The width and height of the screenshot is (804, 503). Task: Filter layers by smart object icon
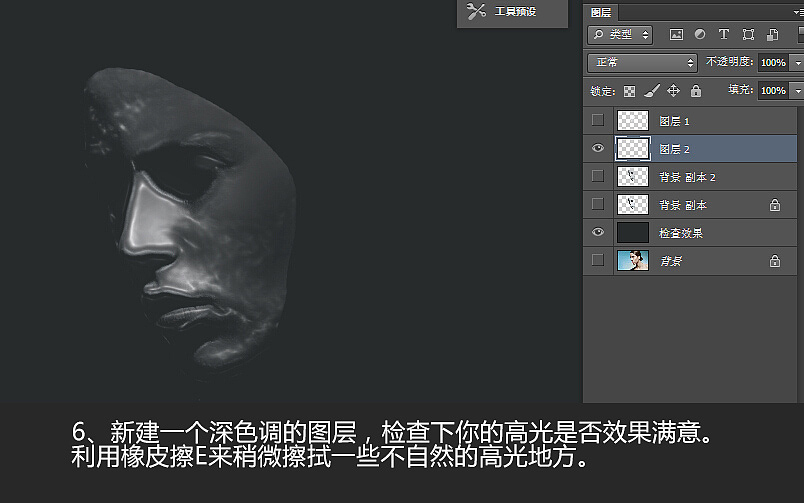point(772,34)
